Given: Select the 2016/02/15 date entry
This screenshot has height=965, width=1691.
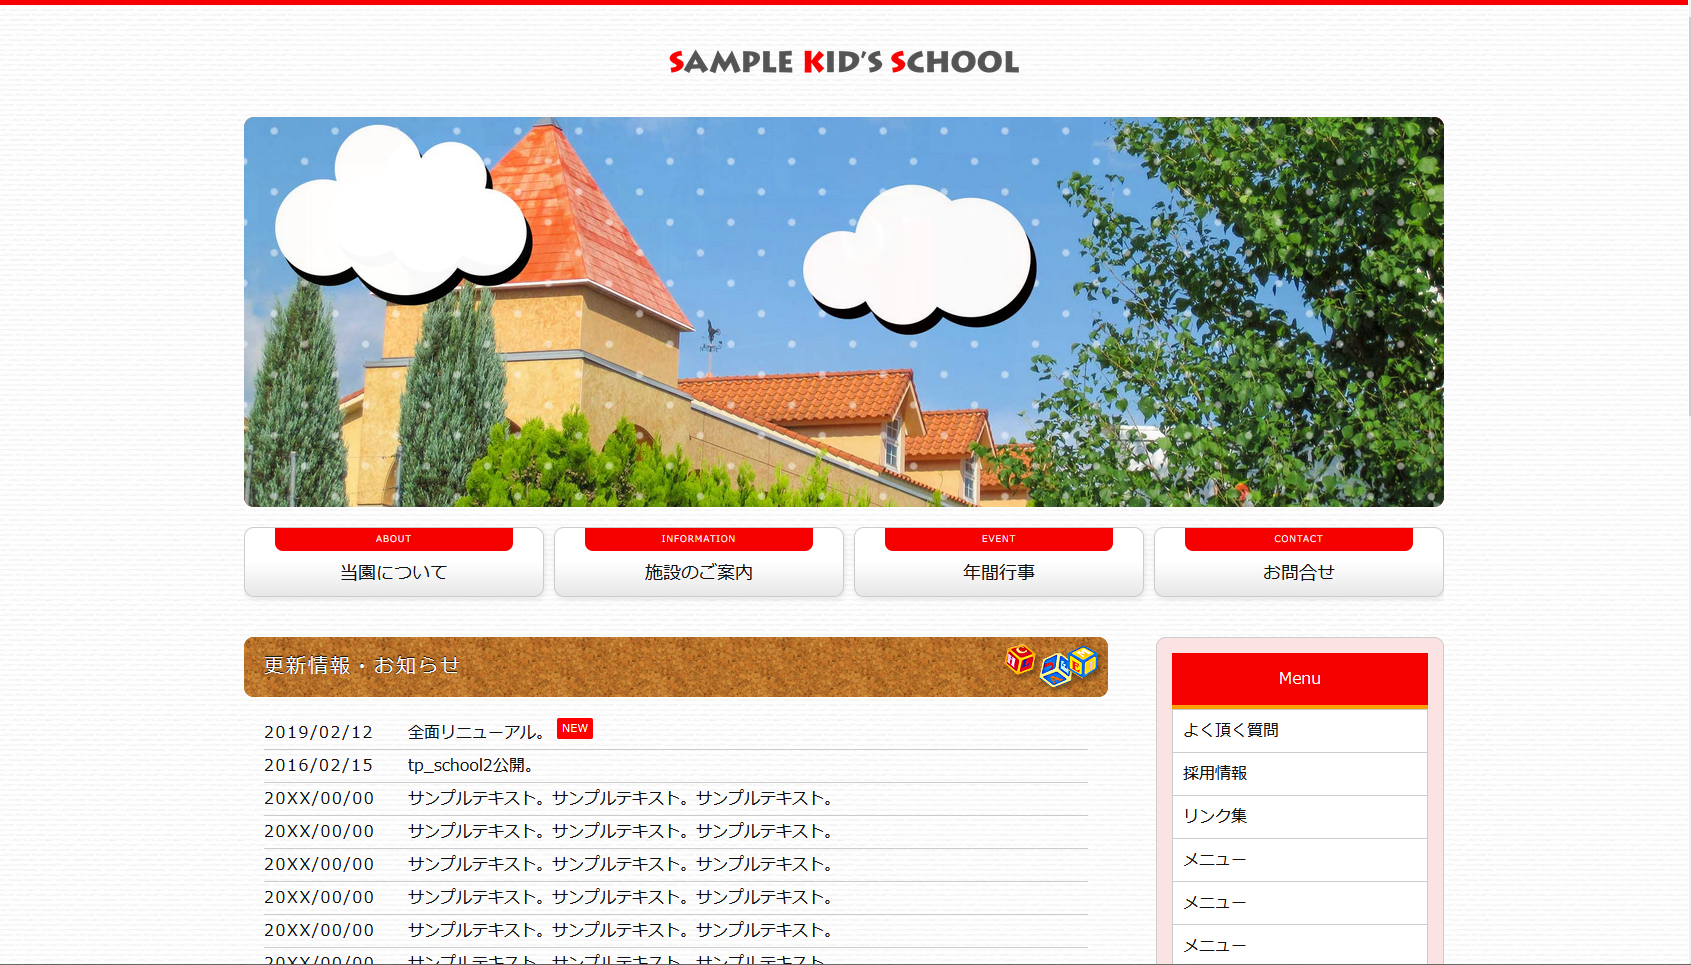Looking at the screenshot, I should (318, 765).
